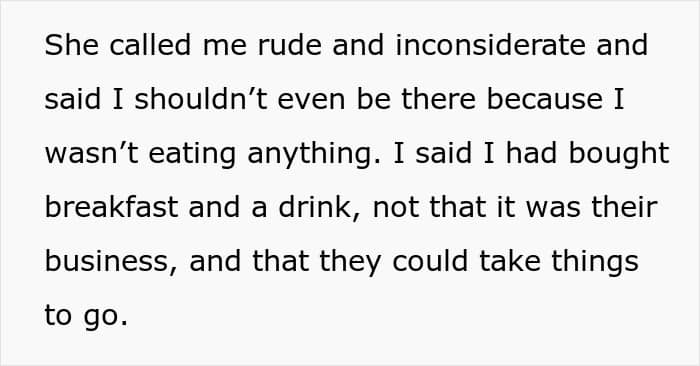Click the word "there" in second line
700x366 pixels.
[438, 99]
